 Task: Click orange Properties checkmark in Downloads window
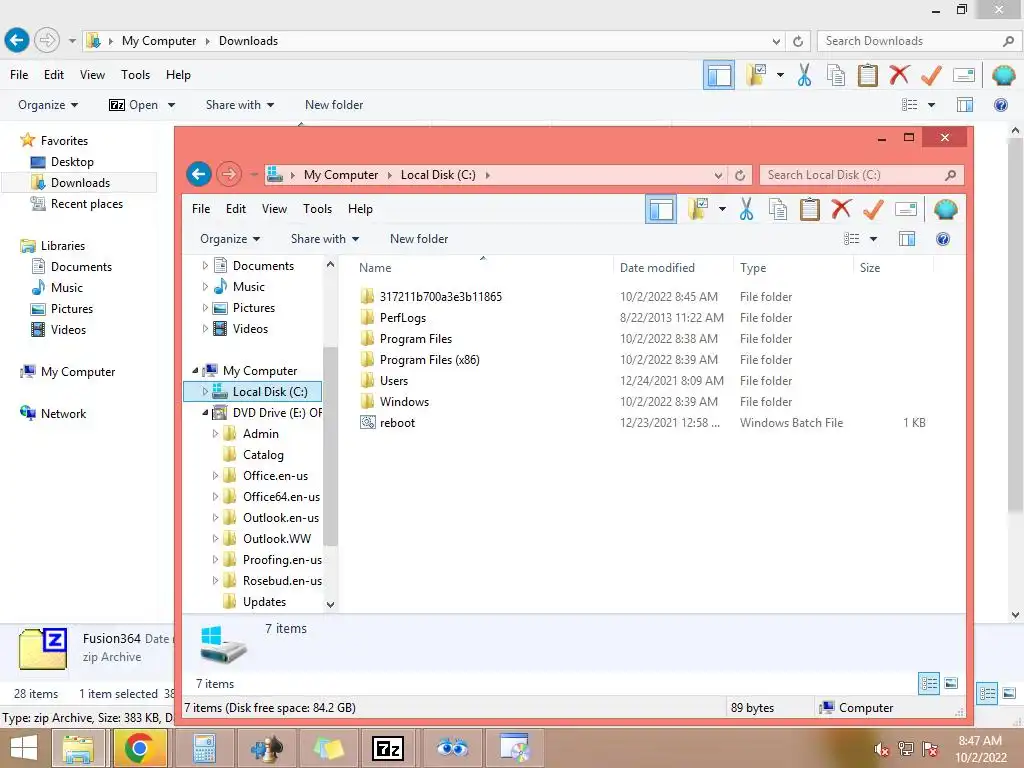point(931,75)
